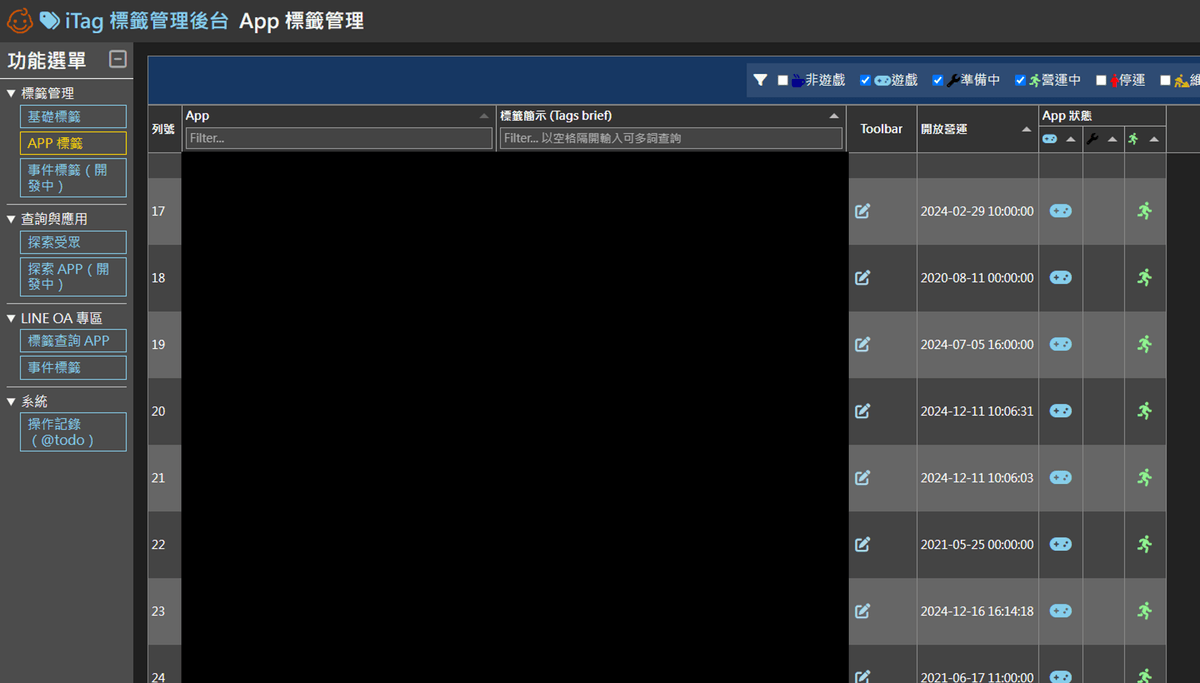Open the edit icon for row 18

[862, 278]
